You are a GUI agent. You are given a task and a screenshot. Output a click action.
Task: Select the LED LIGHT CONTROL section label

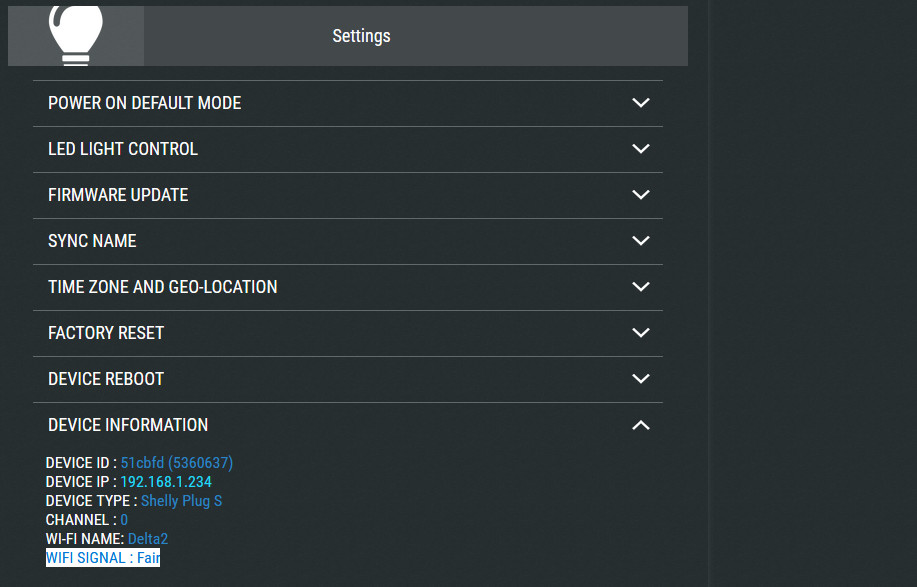point(123,149)
